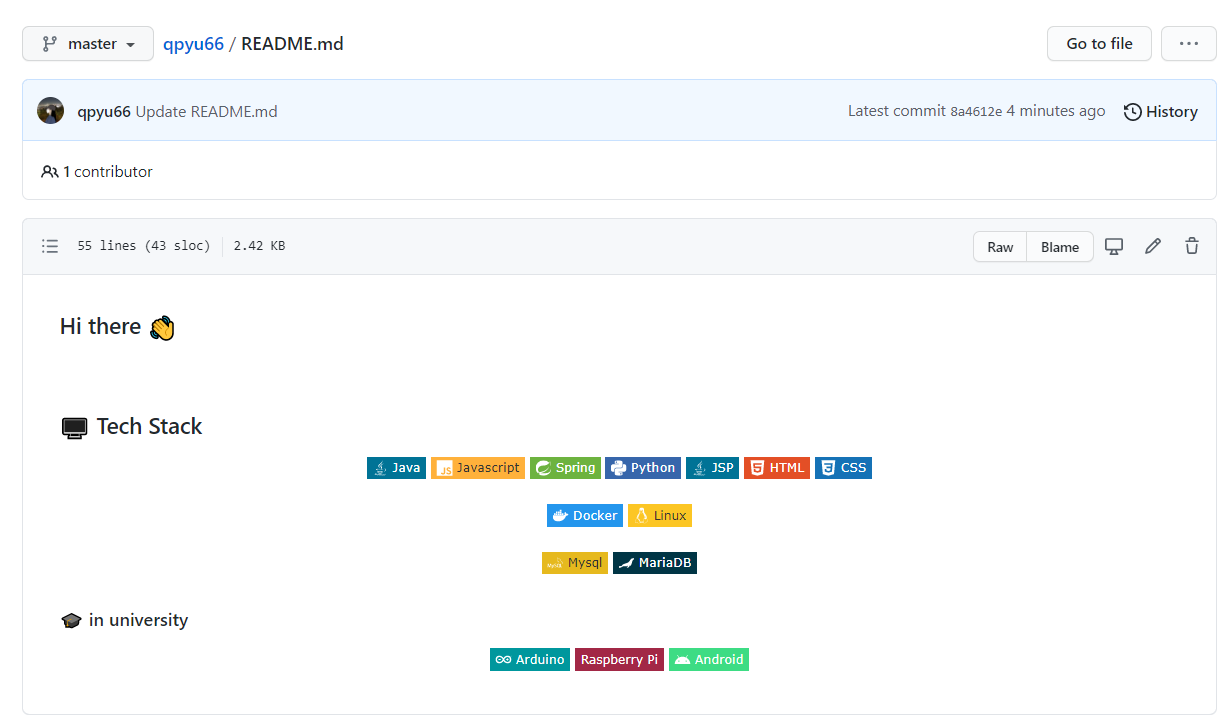
Task: Delete the file with trash icon
Action: point(1192,246)
